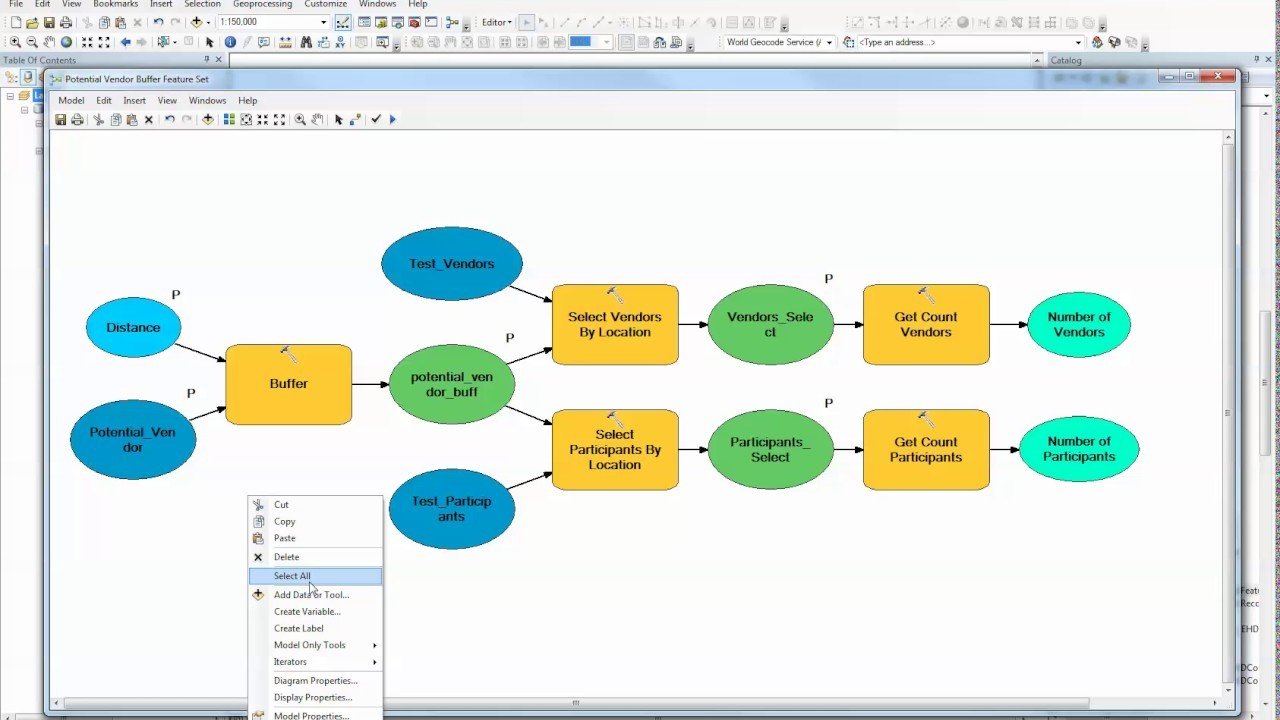Click ArcMap Add Data icon in main toolbar
This screenshot has height=720, width=1280.
196,22
